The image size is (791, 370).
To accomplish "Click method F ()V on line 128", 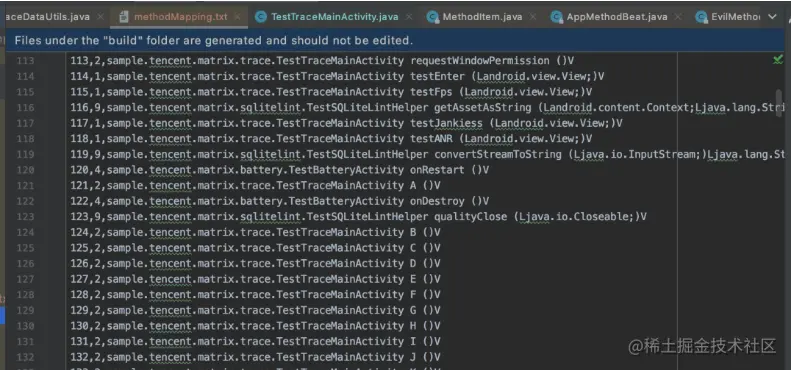I will 425,295.
